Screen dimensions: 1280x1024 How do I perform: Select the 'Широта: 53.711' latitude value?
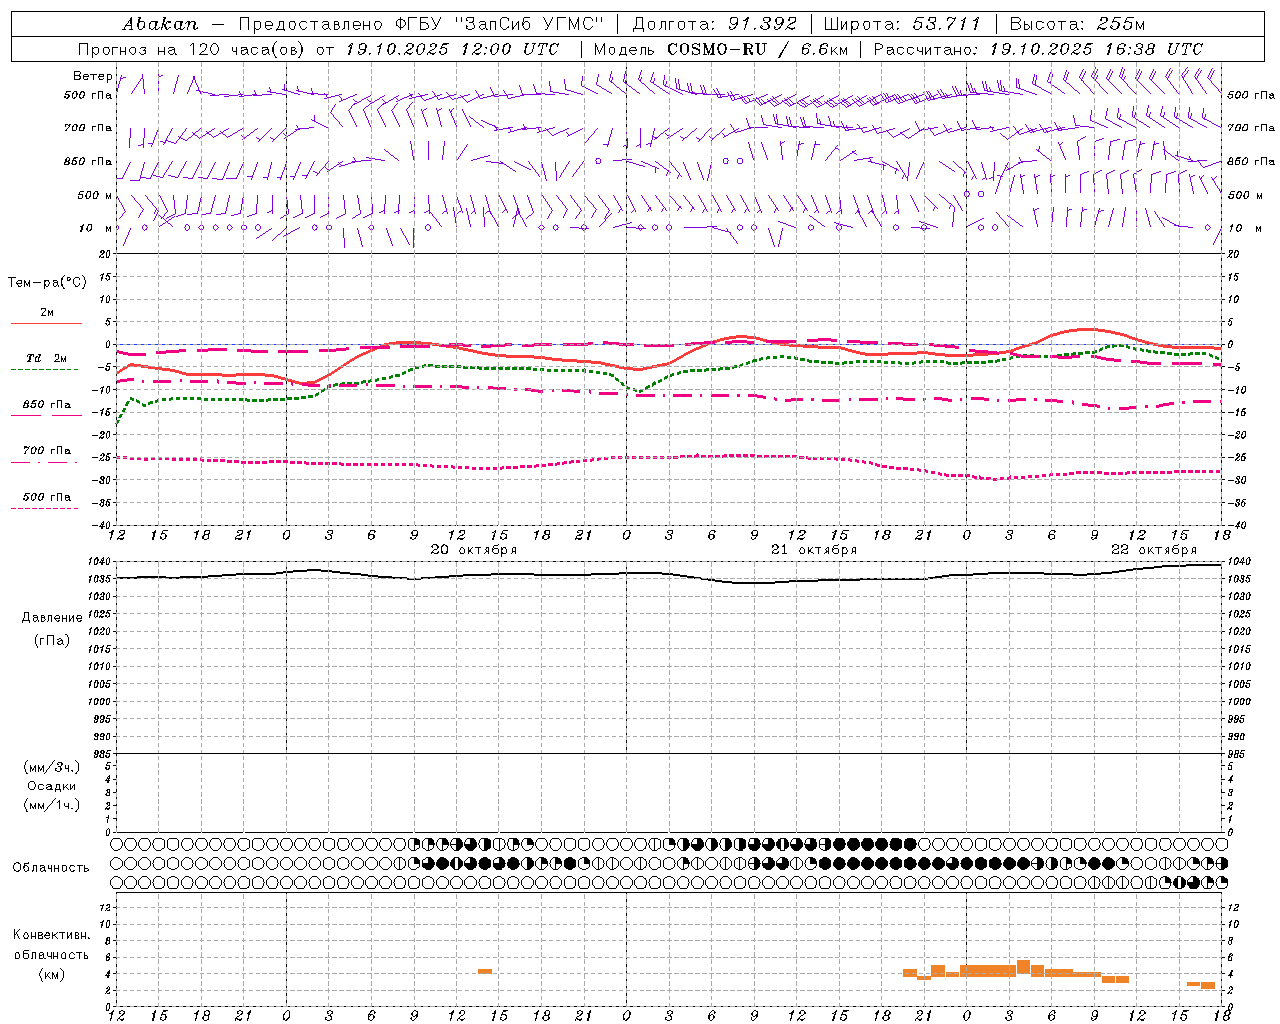901,24
